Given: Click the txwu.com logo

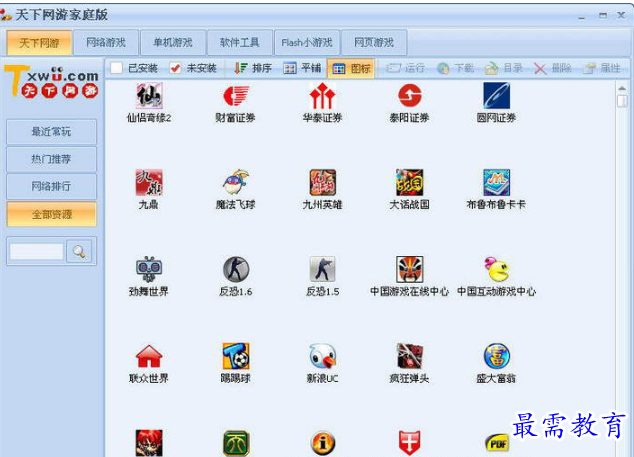Looking at the screenshot, I should tap(51, 82).
